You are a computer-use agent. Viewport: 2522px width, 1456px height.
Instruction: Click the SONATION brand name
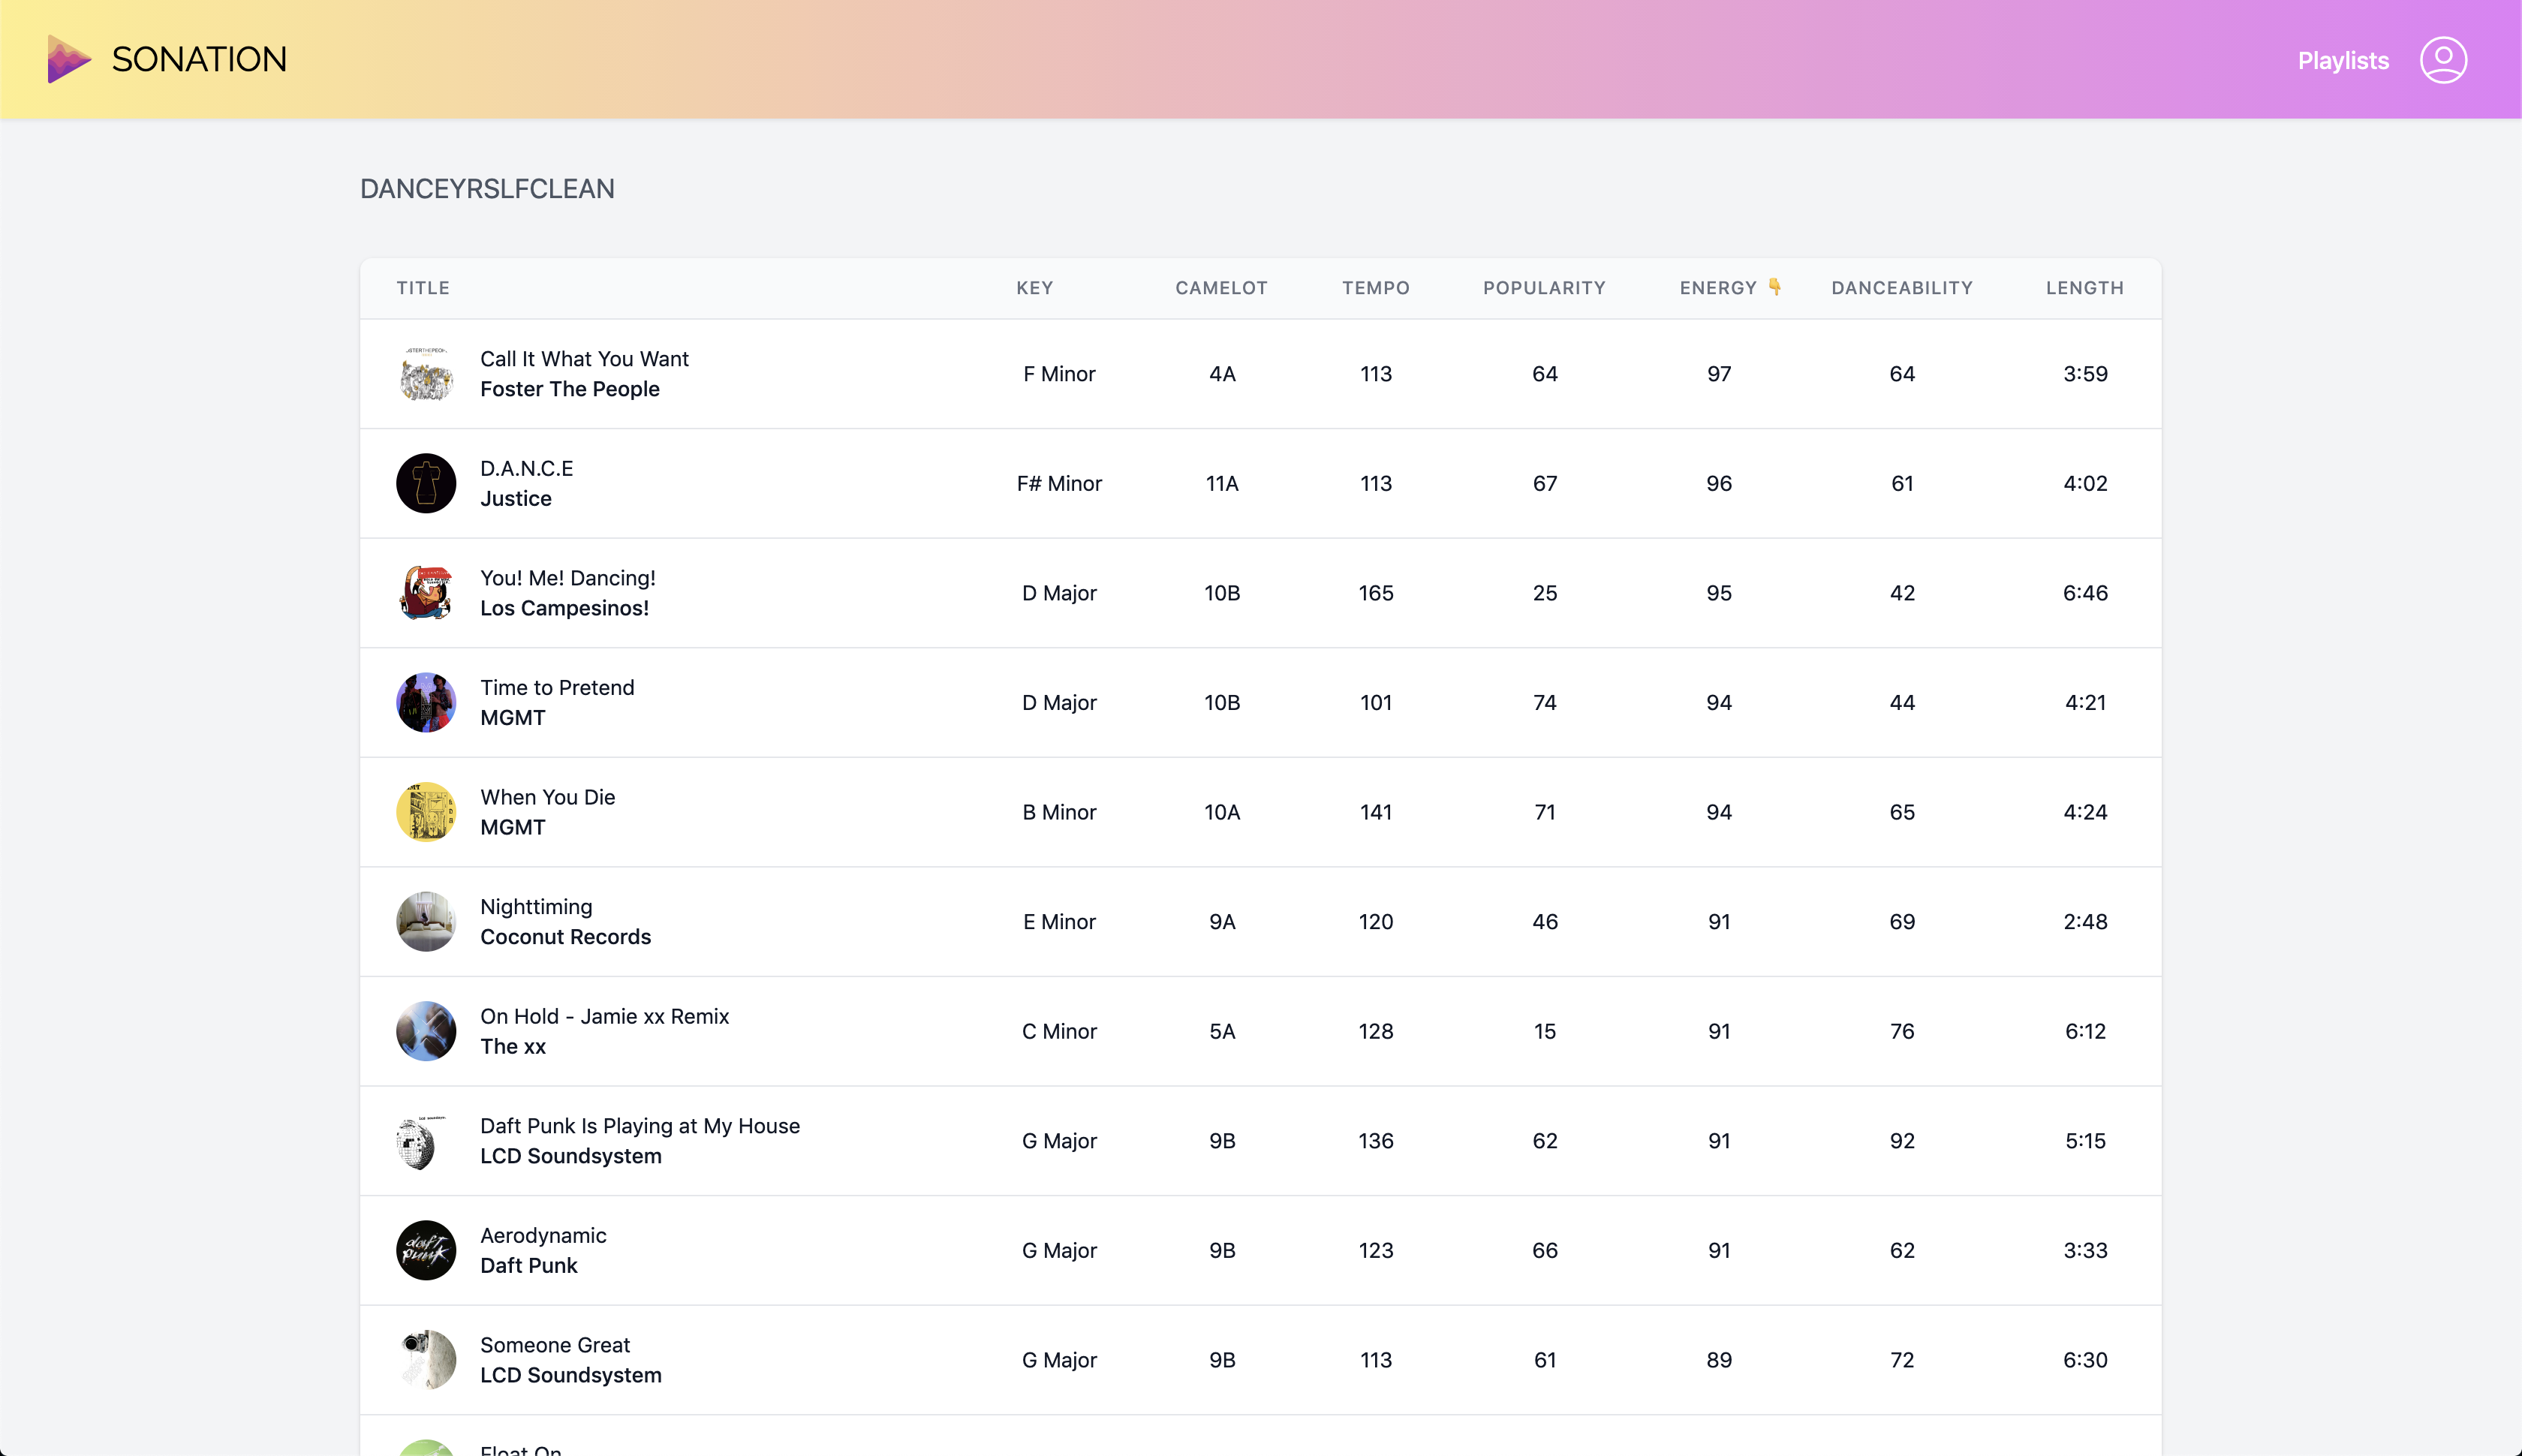pyautogui.click(x=199, y=59)
